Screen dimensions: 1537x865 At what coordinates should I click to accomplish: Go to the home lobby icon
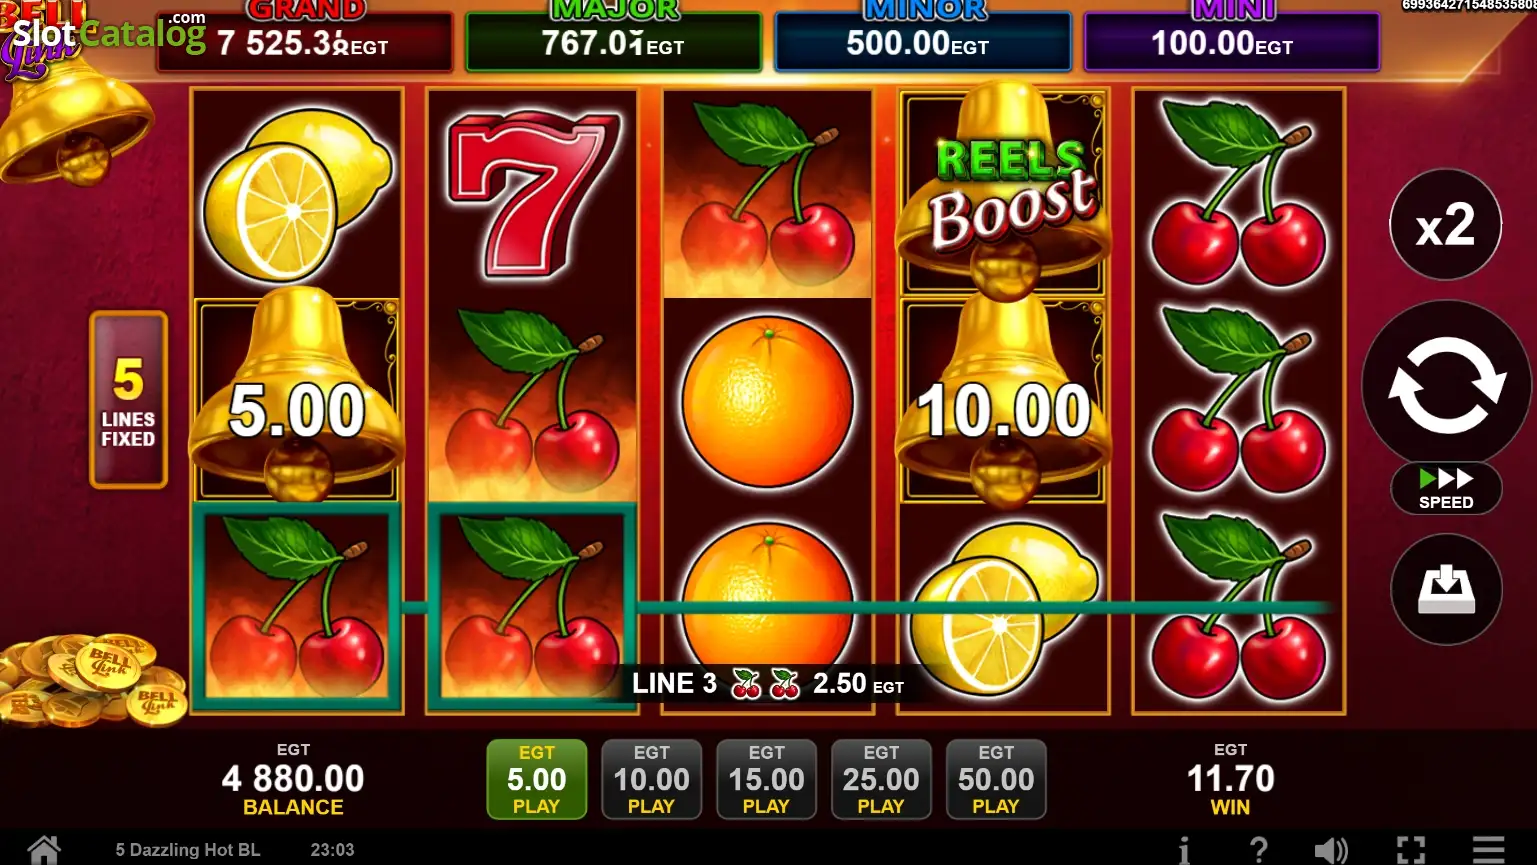43,850
